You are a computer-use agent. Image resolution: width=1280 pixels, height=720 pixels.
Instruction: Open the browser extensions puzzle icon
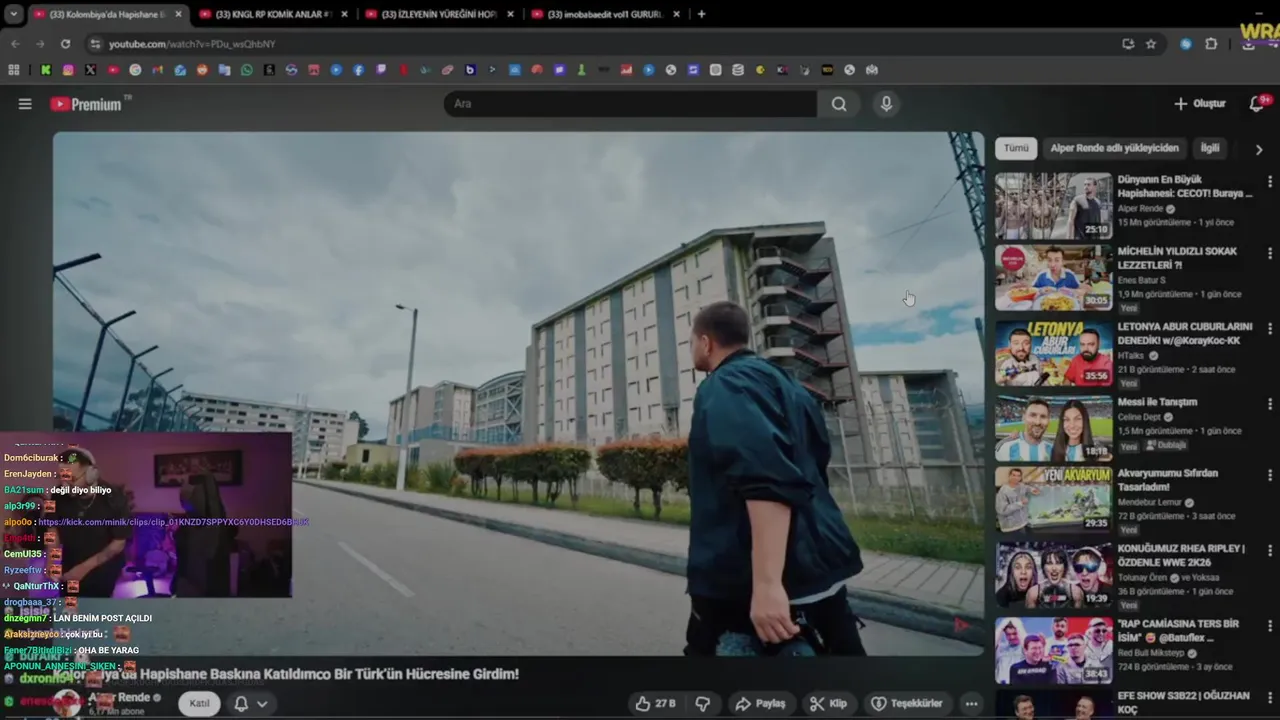1211,44
